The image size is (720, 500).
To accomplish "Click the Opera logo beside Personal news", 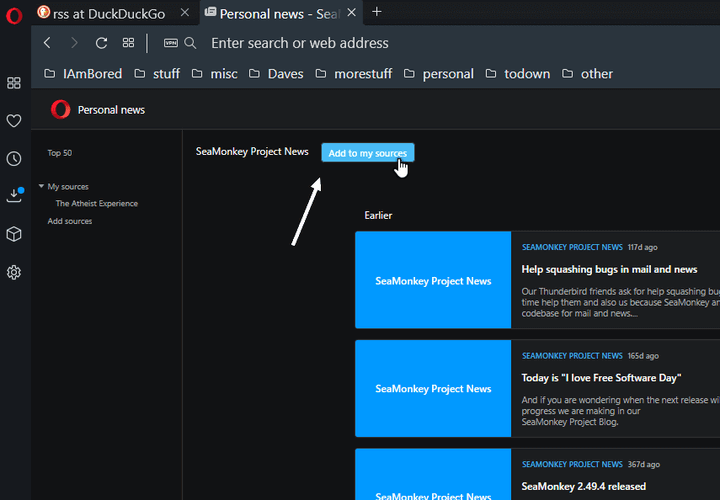I will [61, 110].
